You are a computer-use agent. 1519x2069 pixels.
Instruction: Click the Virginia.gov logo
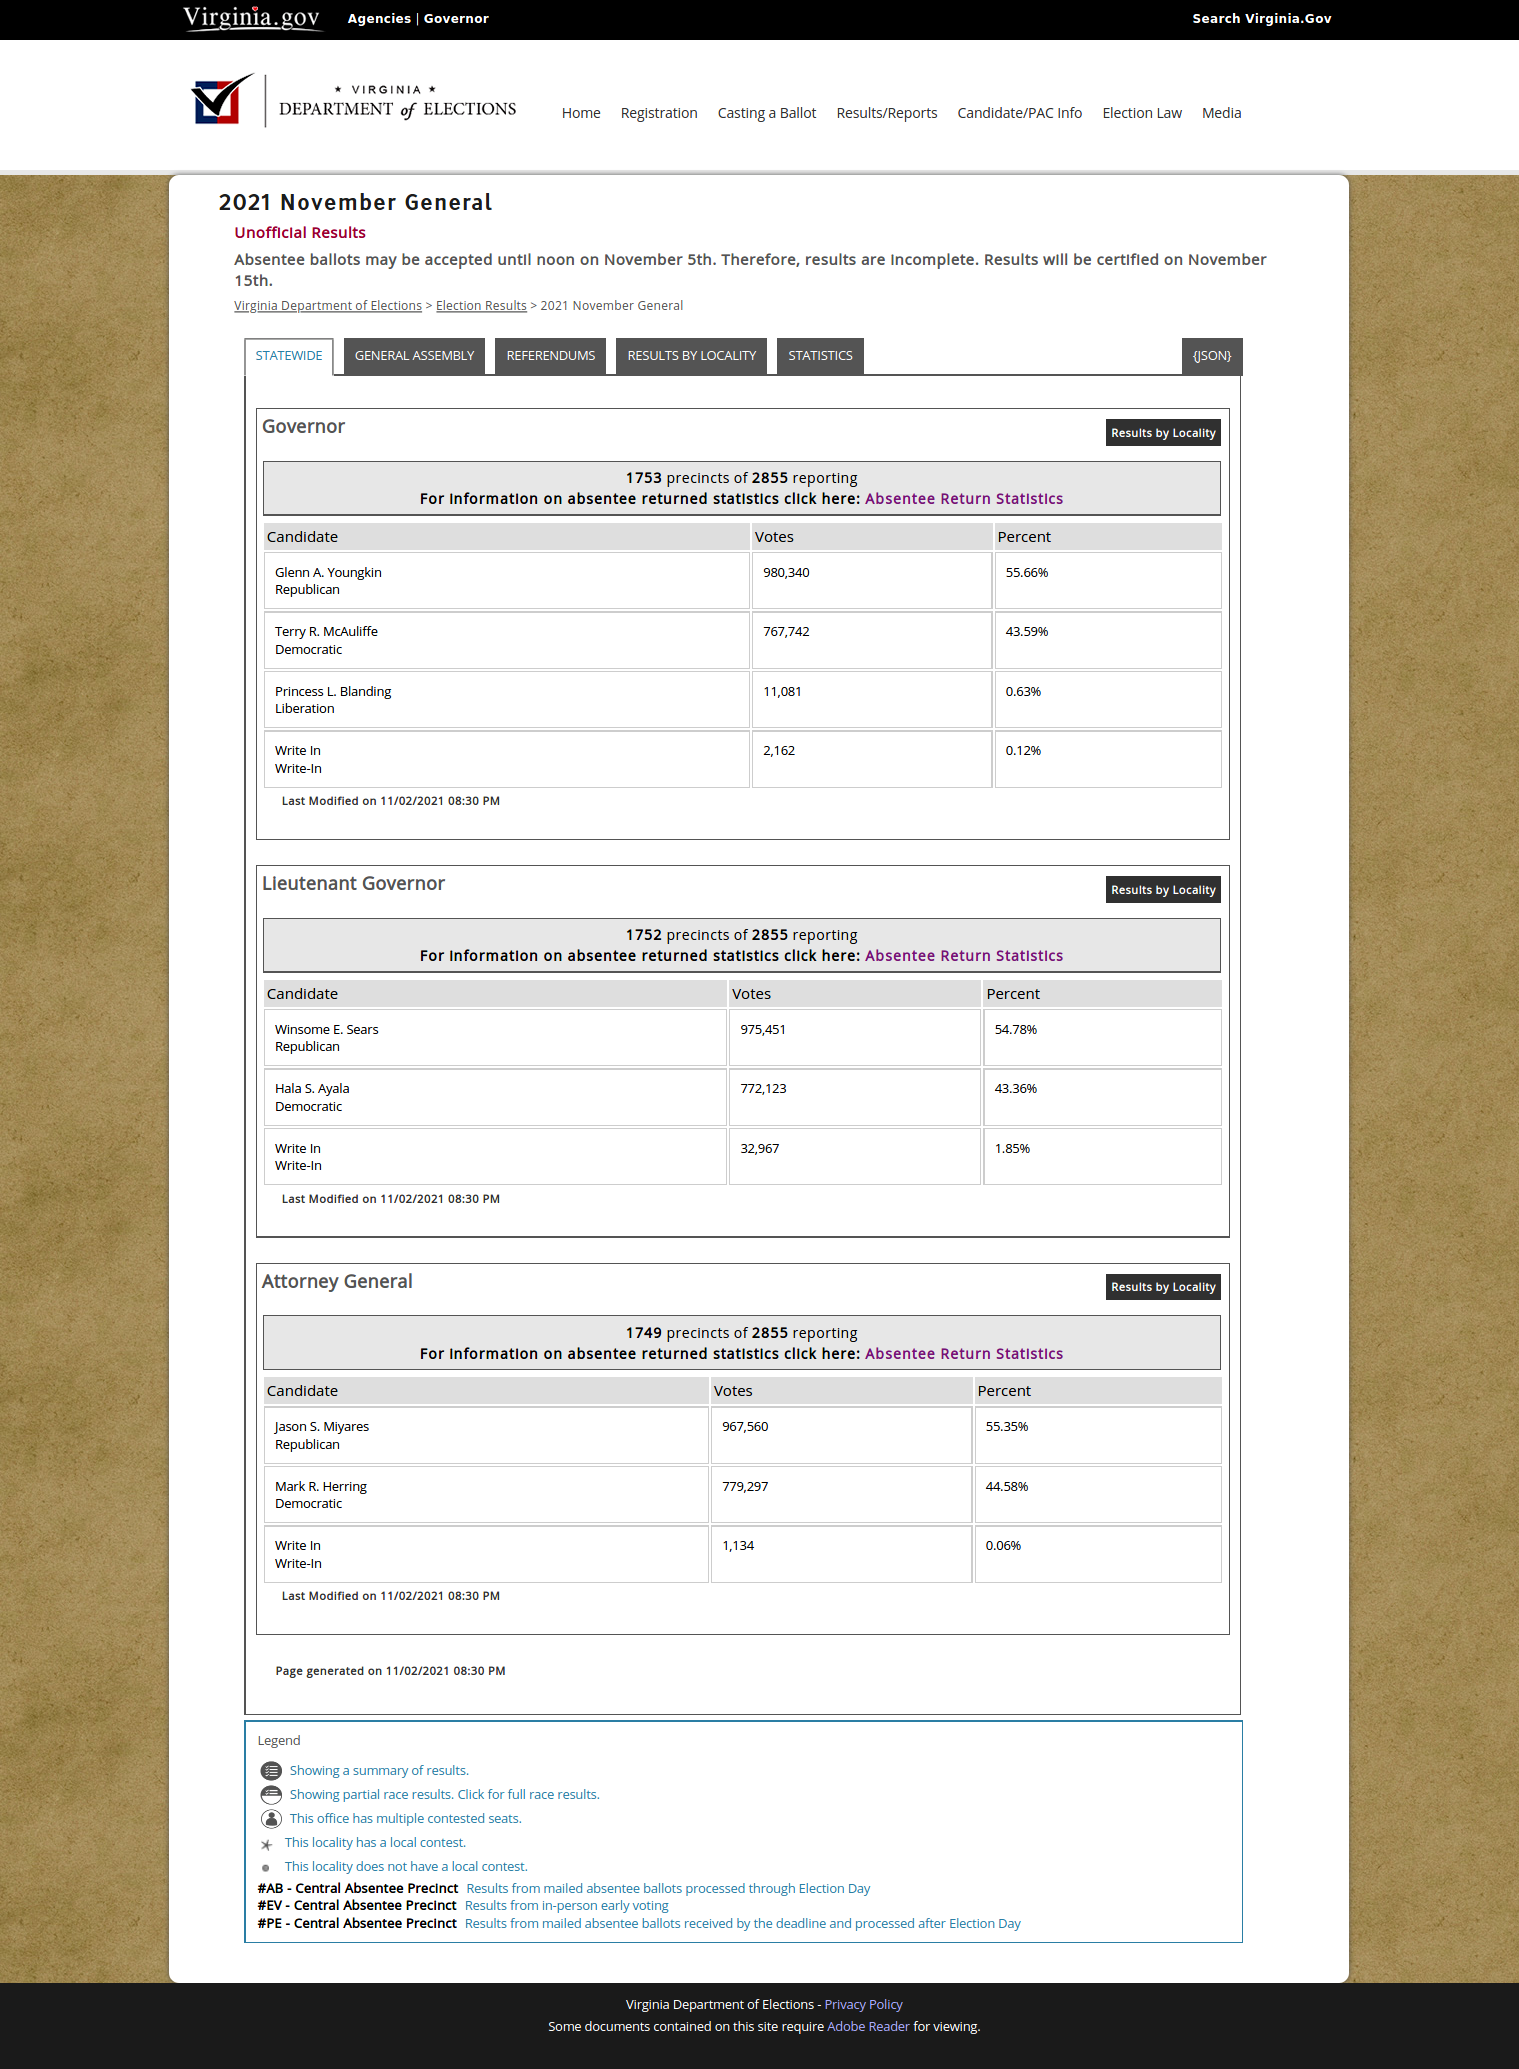(252, 18)
